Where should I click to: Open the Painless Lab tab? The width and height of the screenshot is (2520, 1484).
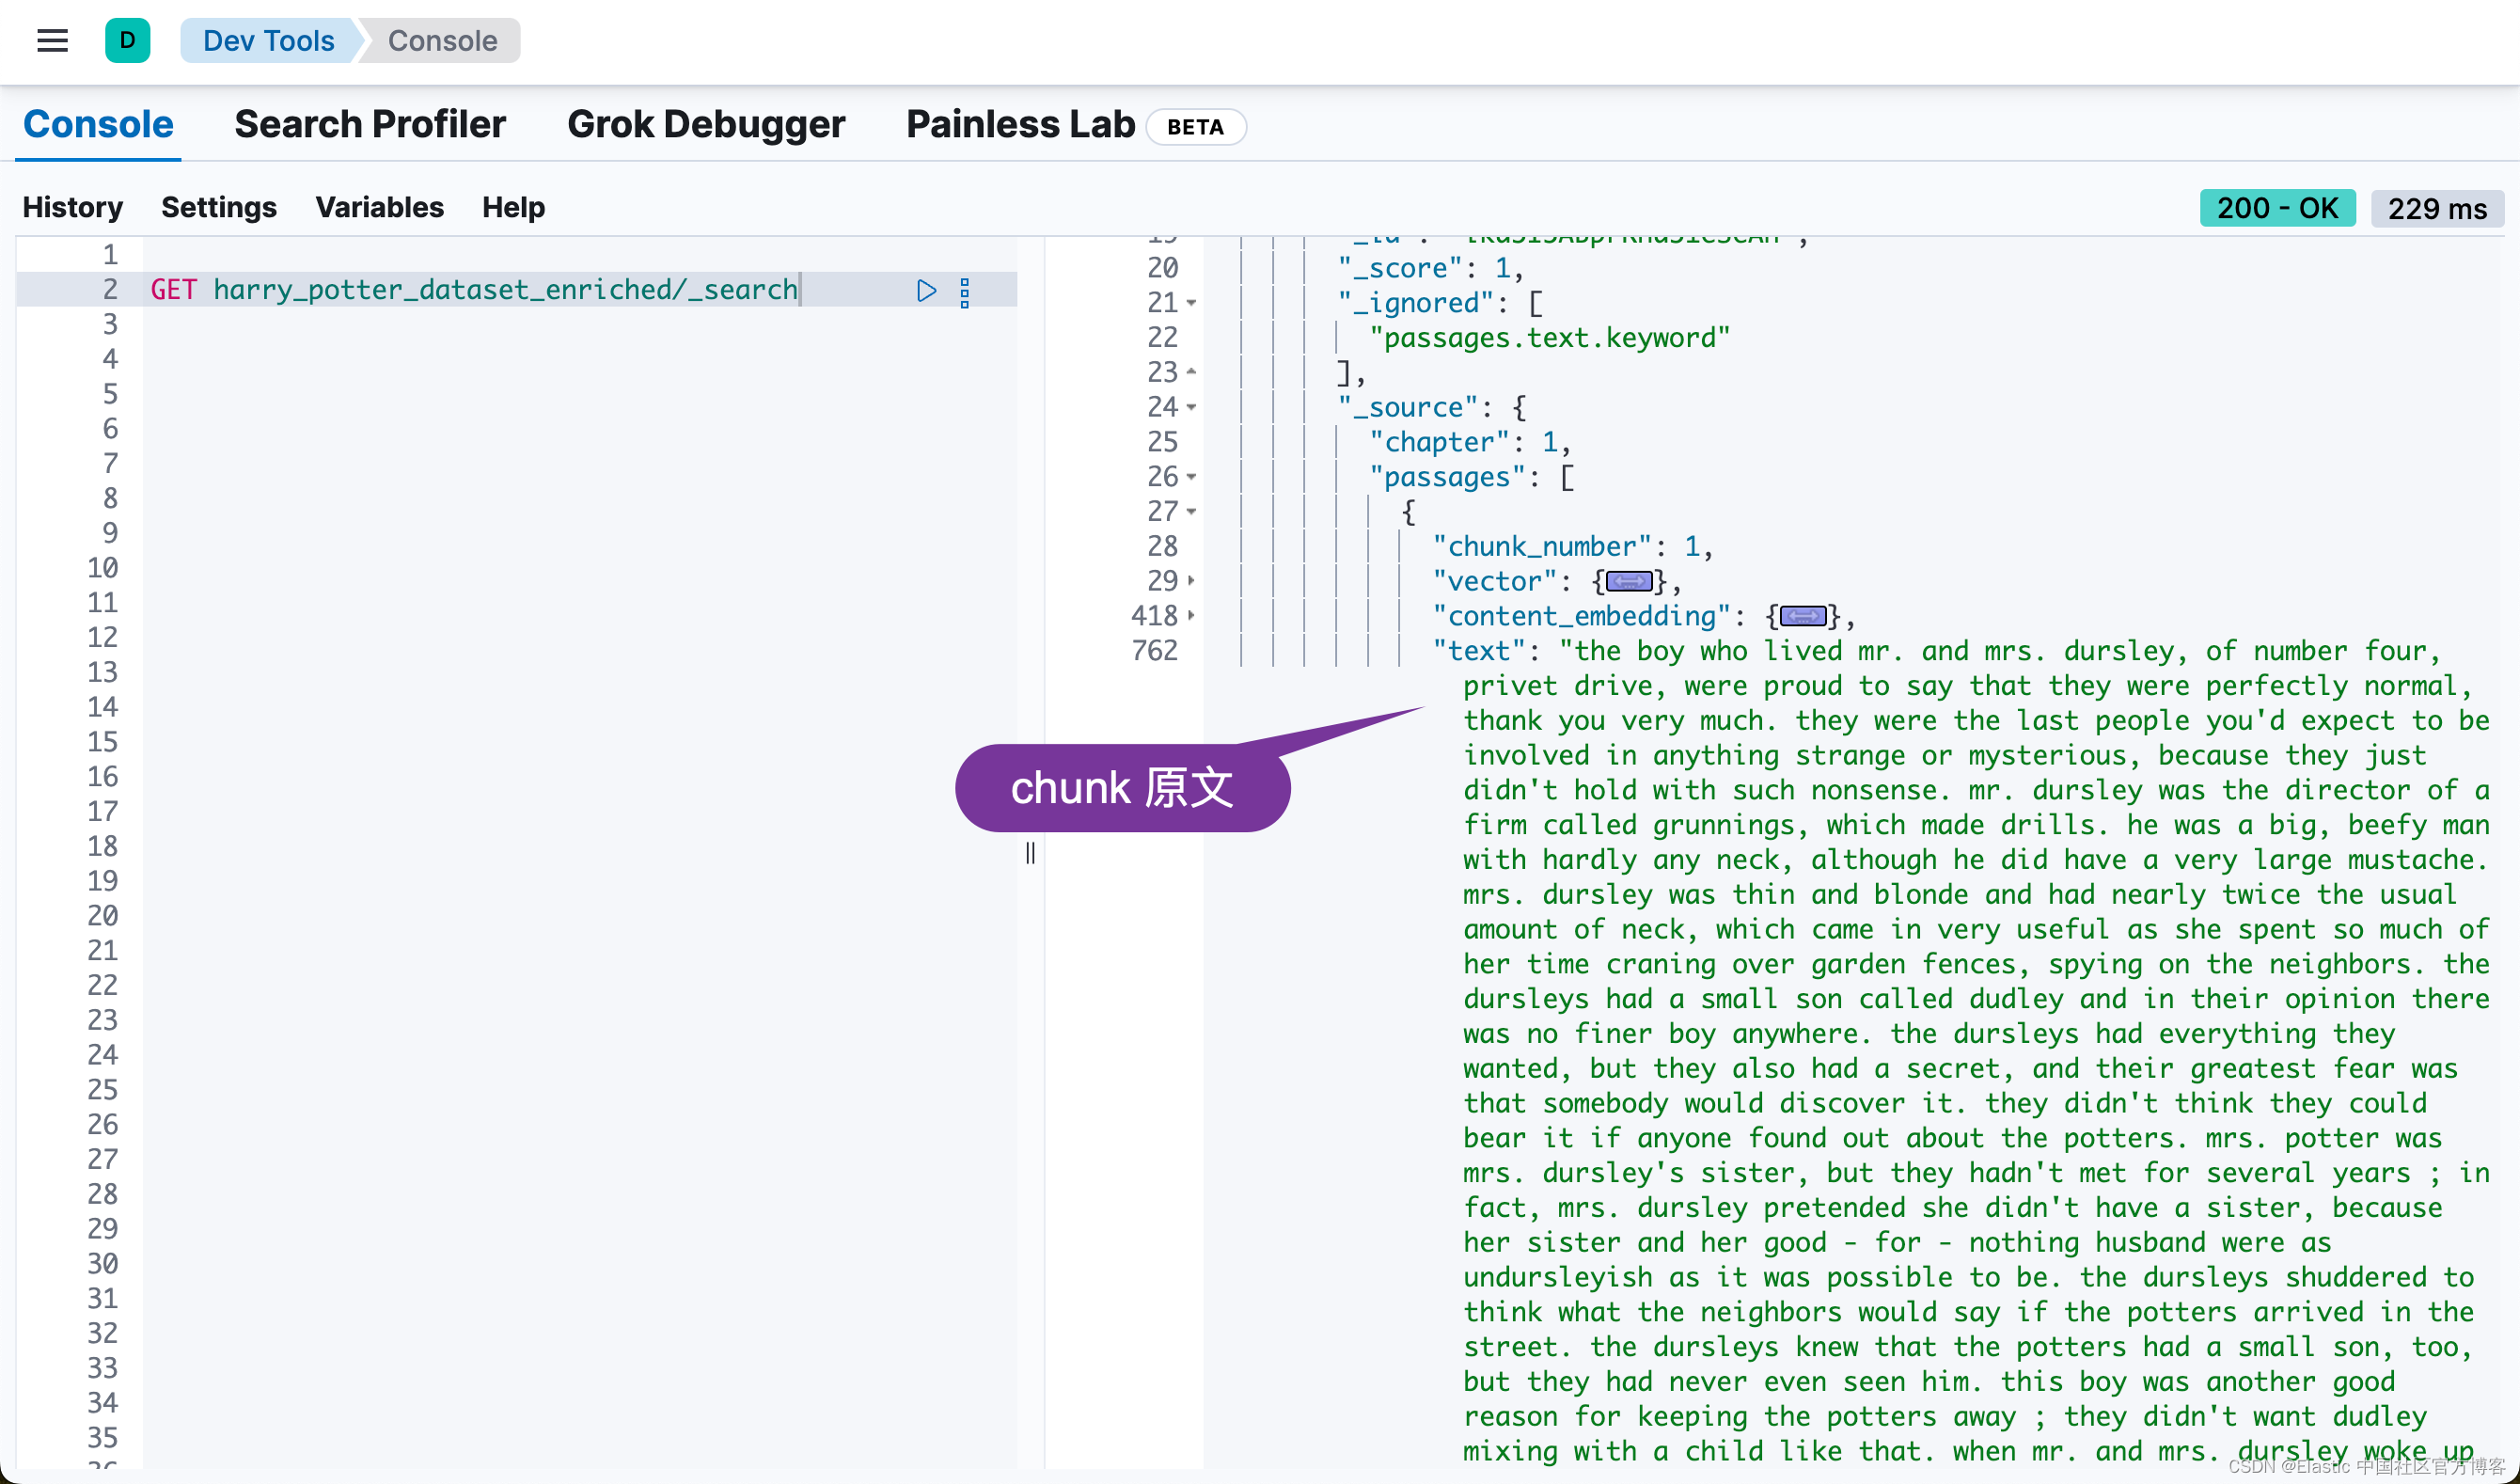click(x=1020, y=125)
